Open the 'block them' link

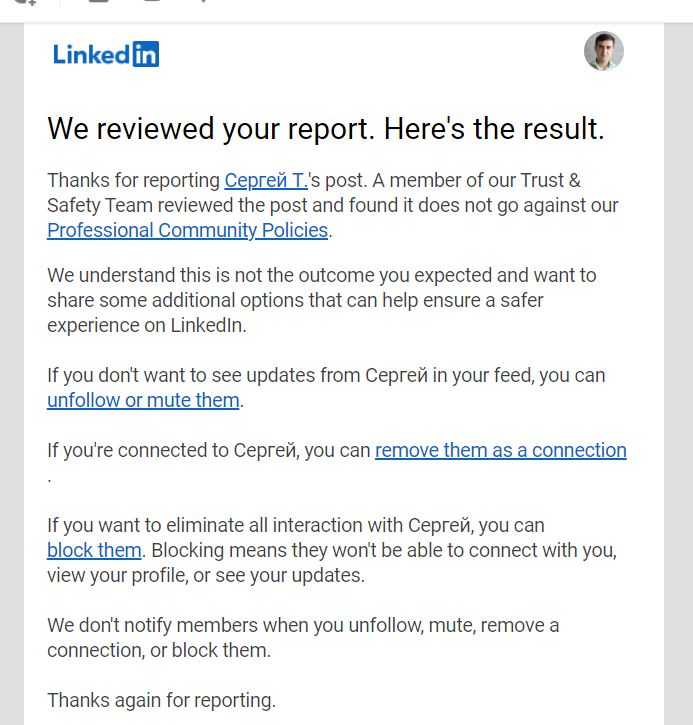point(94,550)
